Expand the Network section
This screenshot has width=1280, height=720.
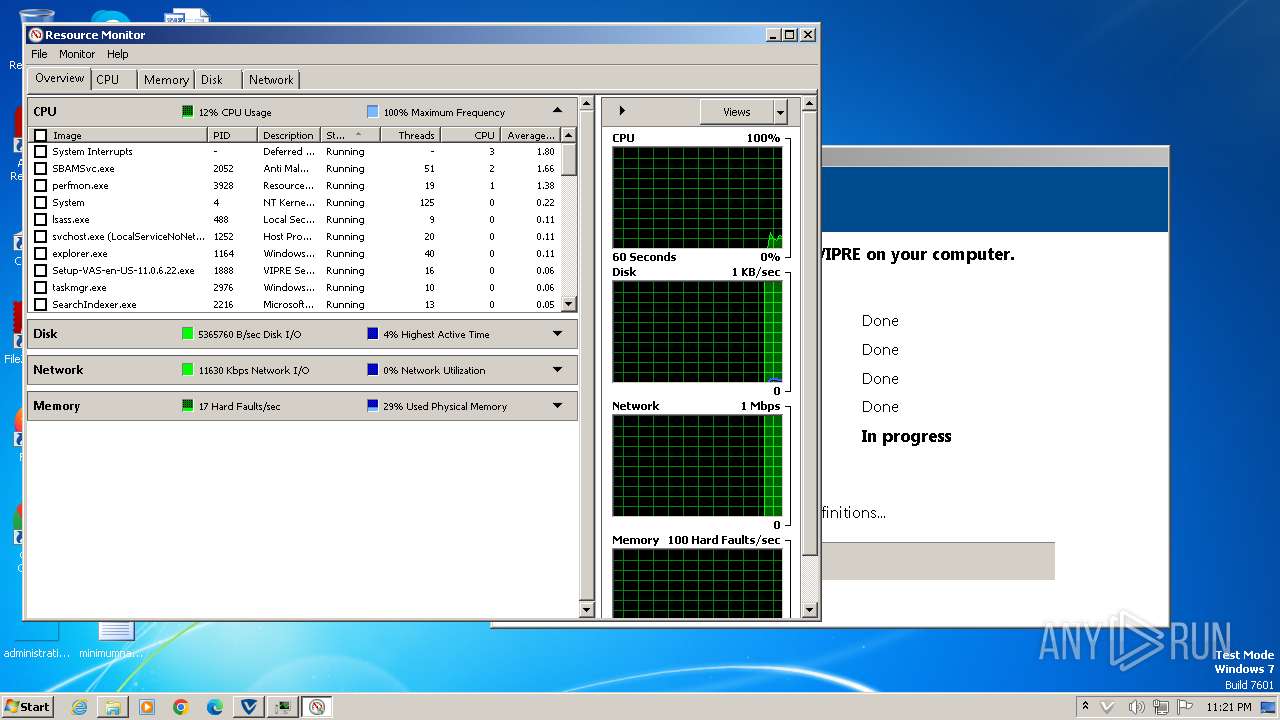click(x=558, y=370)
